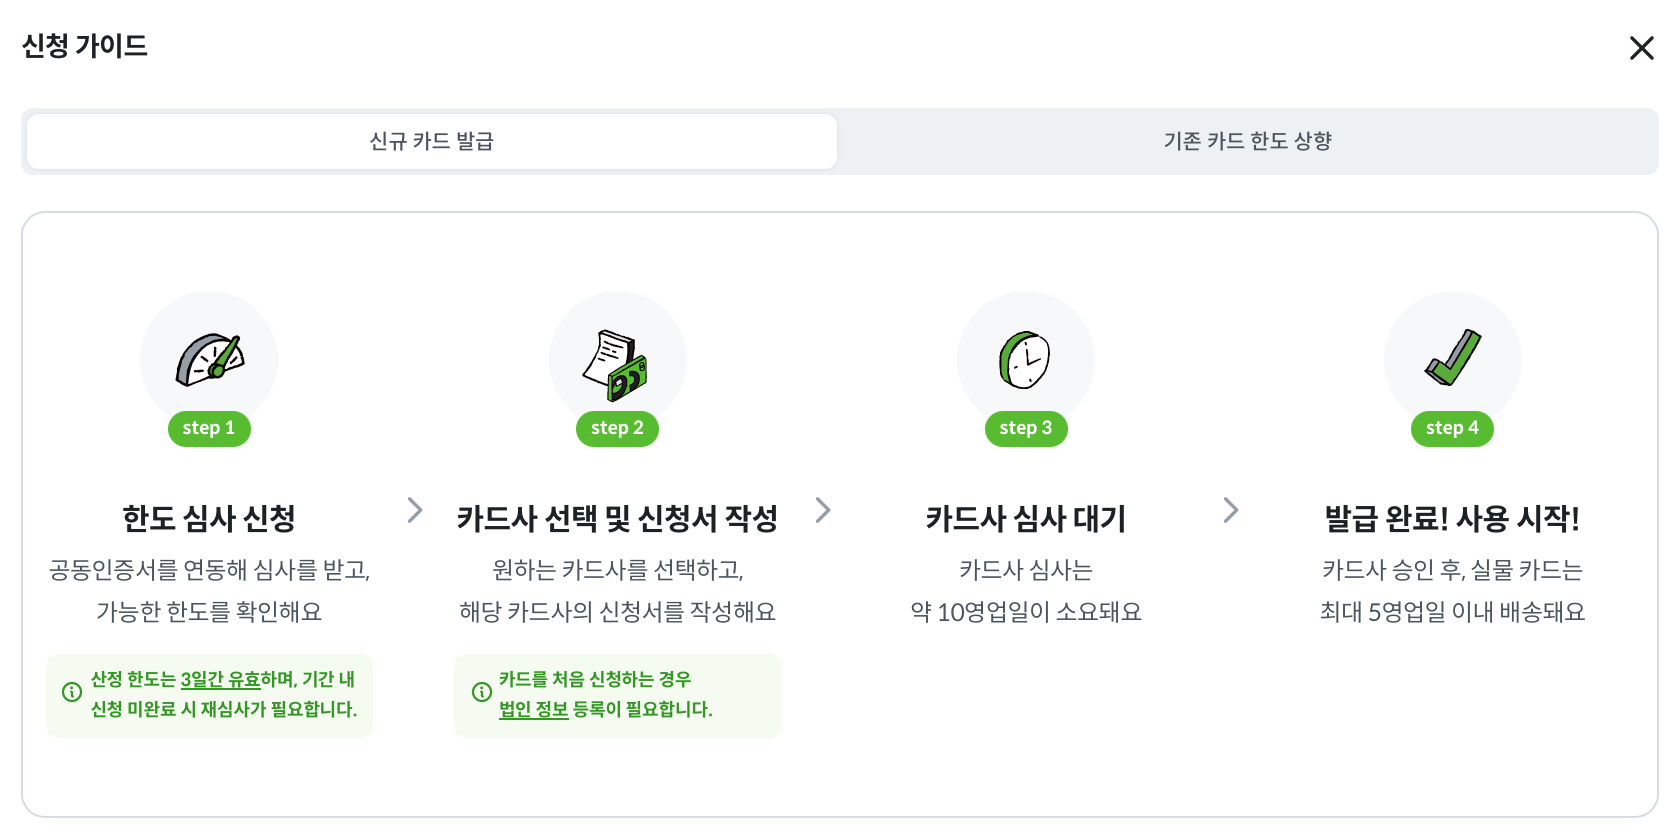1680x840 pixels.
Task: Click the info icon beside 산정 한도는 notice
Action: click(x=72, y=692)
